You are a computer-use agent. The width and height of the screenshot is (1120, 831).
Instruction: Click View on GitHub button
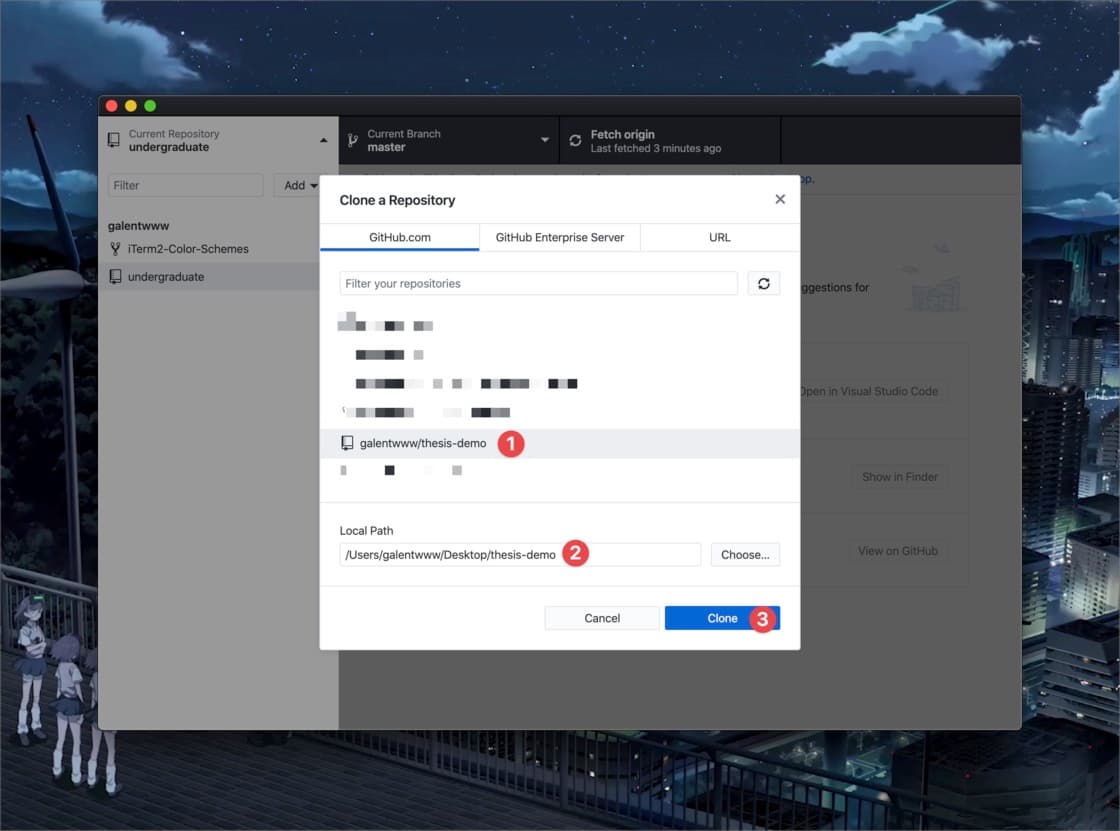pos(898,551)
